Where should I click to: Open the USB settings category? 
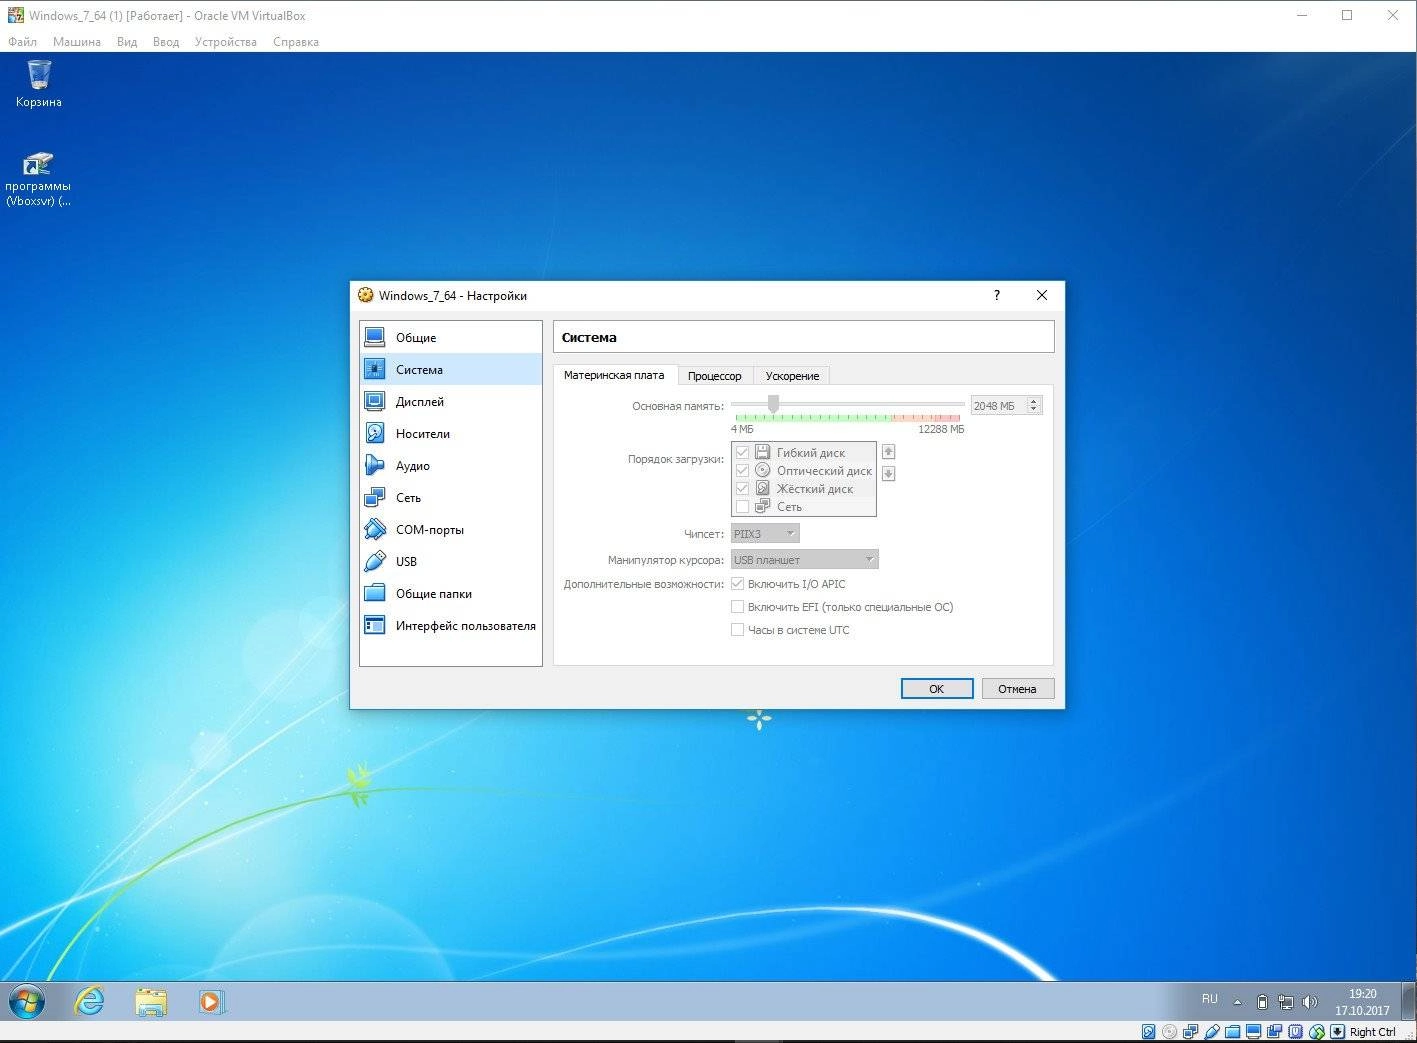[x=451, y=561]
